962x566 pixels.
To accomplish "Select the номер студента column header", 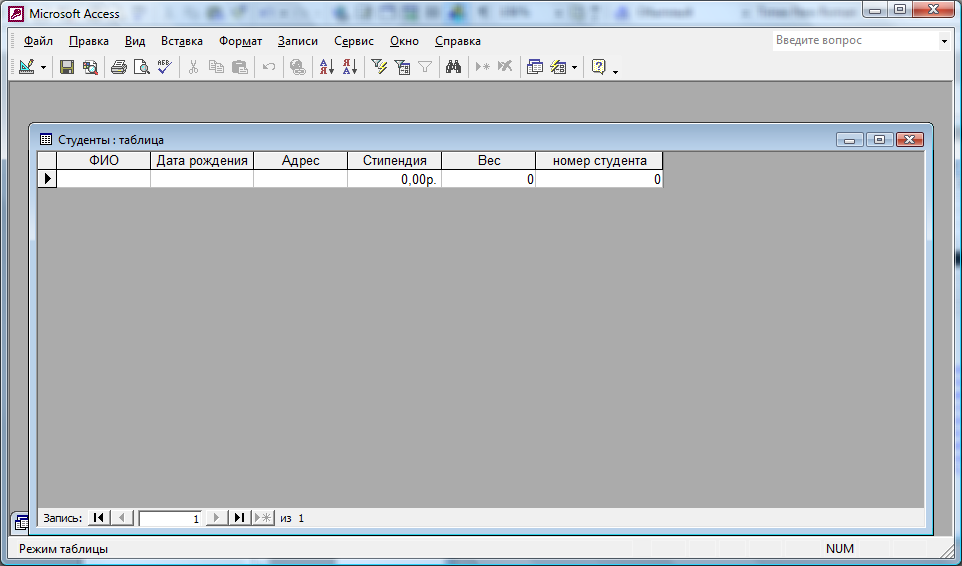I will pos(599,161).
